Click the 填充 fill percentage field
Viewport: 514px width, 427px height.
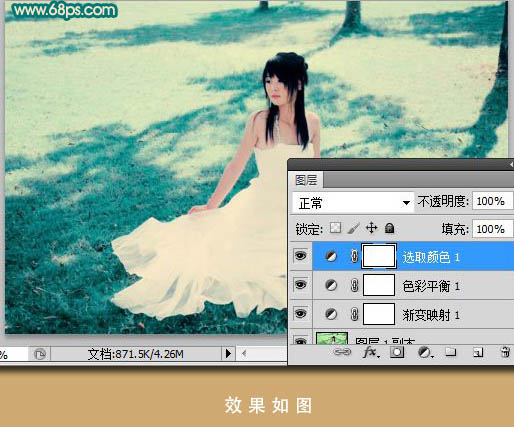click(x=492, y=229)
